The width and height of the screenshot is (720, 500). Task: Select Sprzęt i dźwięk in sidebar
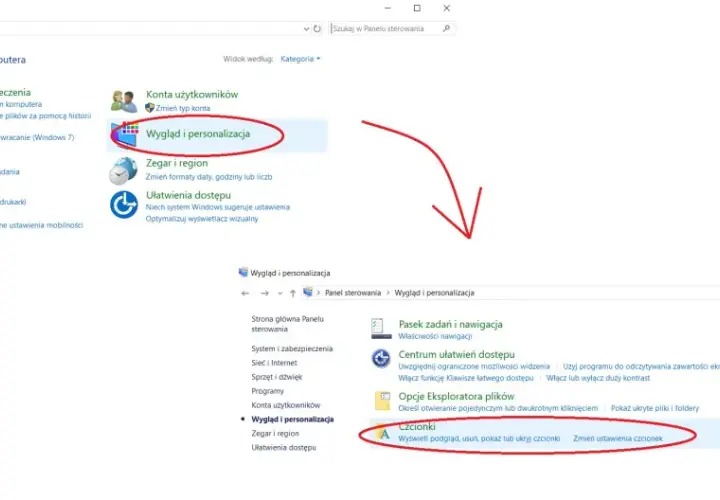(277, 377)
